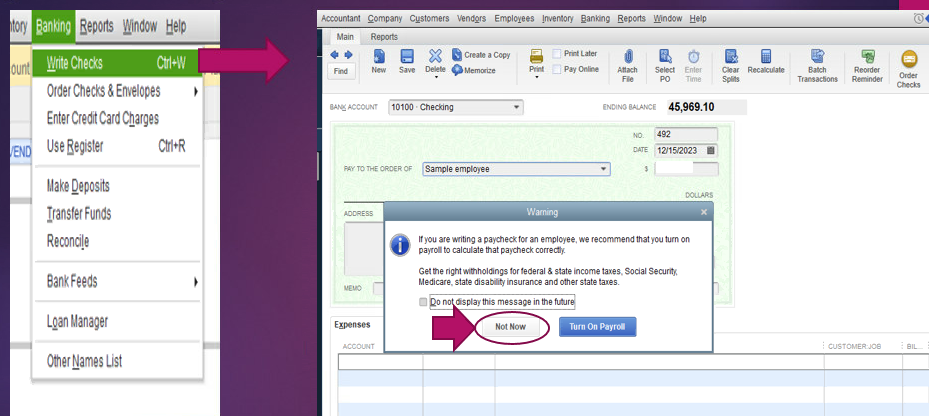Click the Save floppy disk icon

407,56
